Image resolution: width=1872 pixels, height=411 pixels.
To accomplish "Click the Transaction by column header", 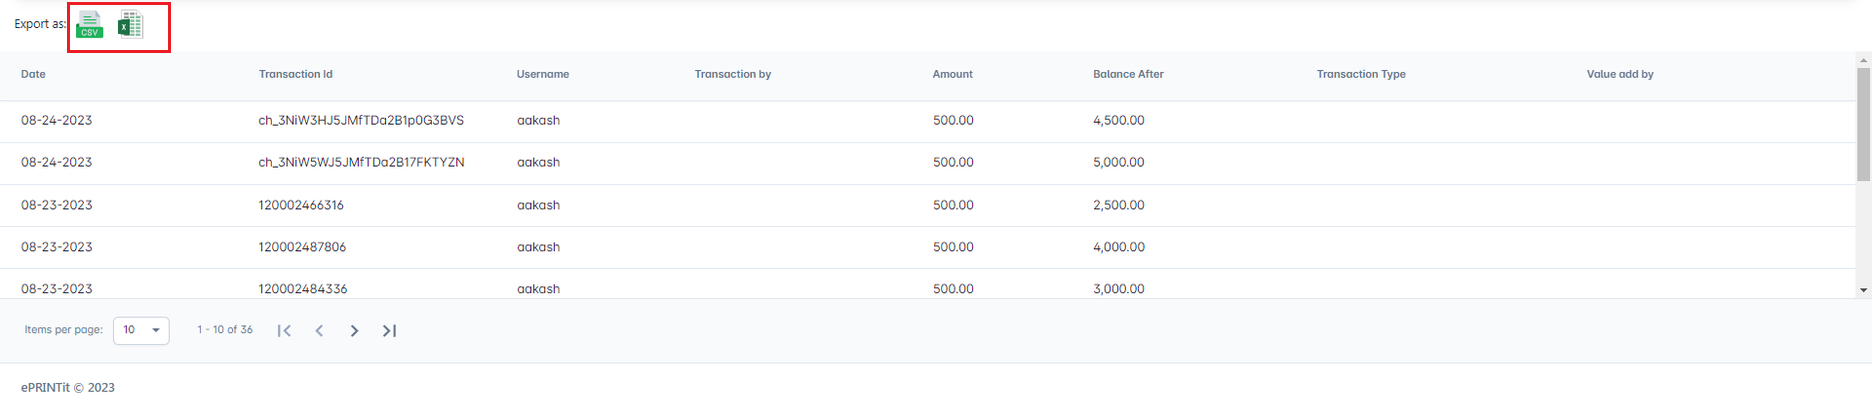I will pos(732,74).
